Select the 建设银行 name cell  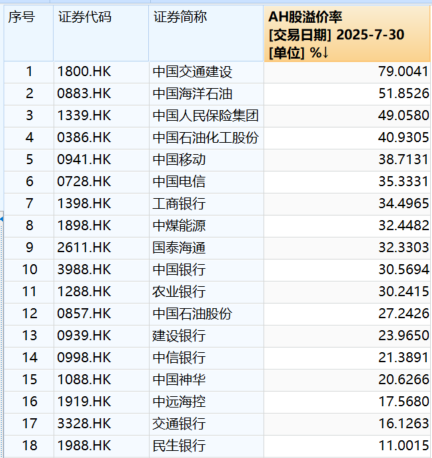(x=179, y=336)
